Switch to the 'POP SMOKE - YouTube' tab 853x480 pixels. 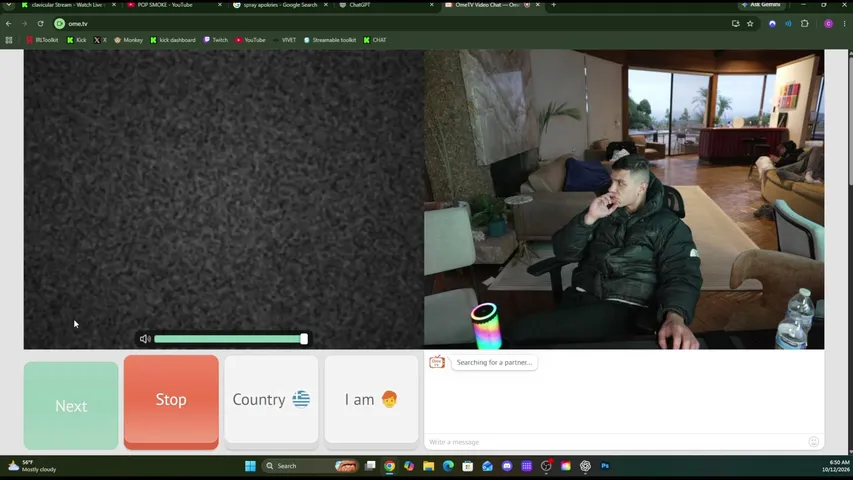(x=165, y=5)
